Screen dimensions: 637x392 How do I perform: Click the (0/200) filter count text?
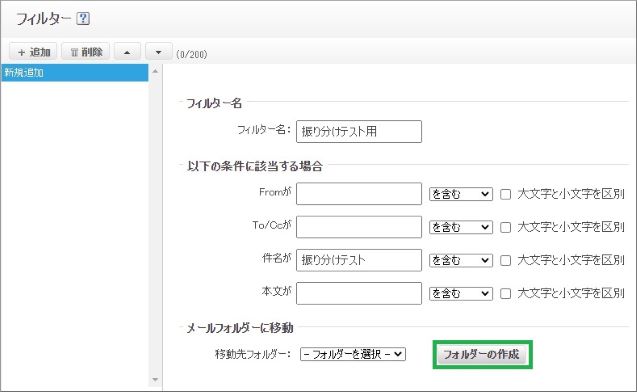click(x=192, y=54)
